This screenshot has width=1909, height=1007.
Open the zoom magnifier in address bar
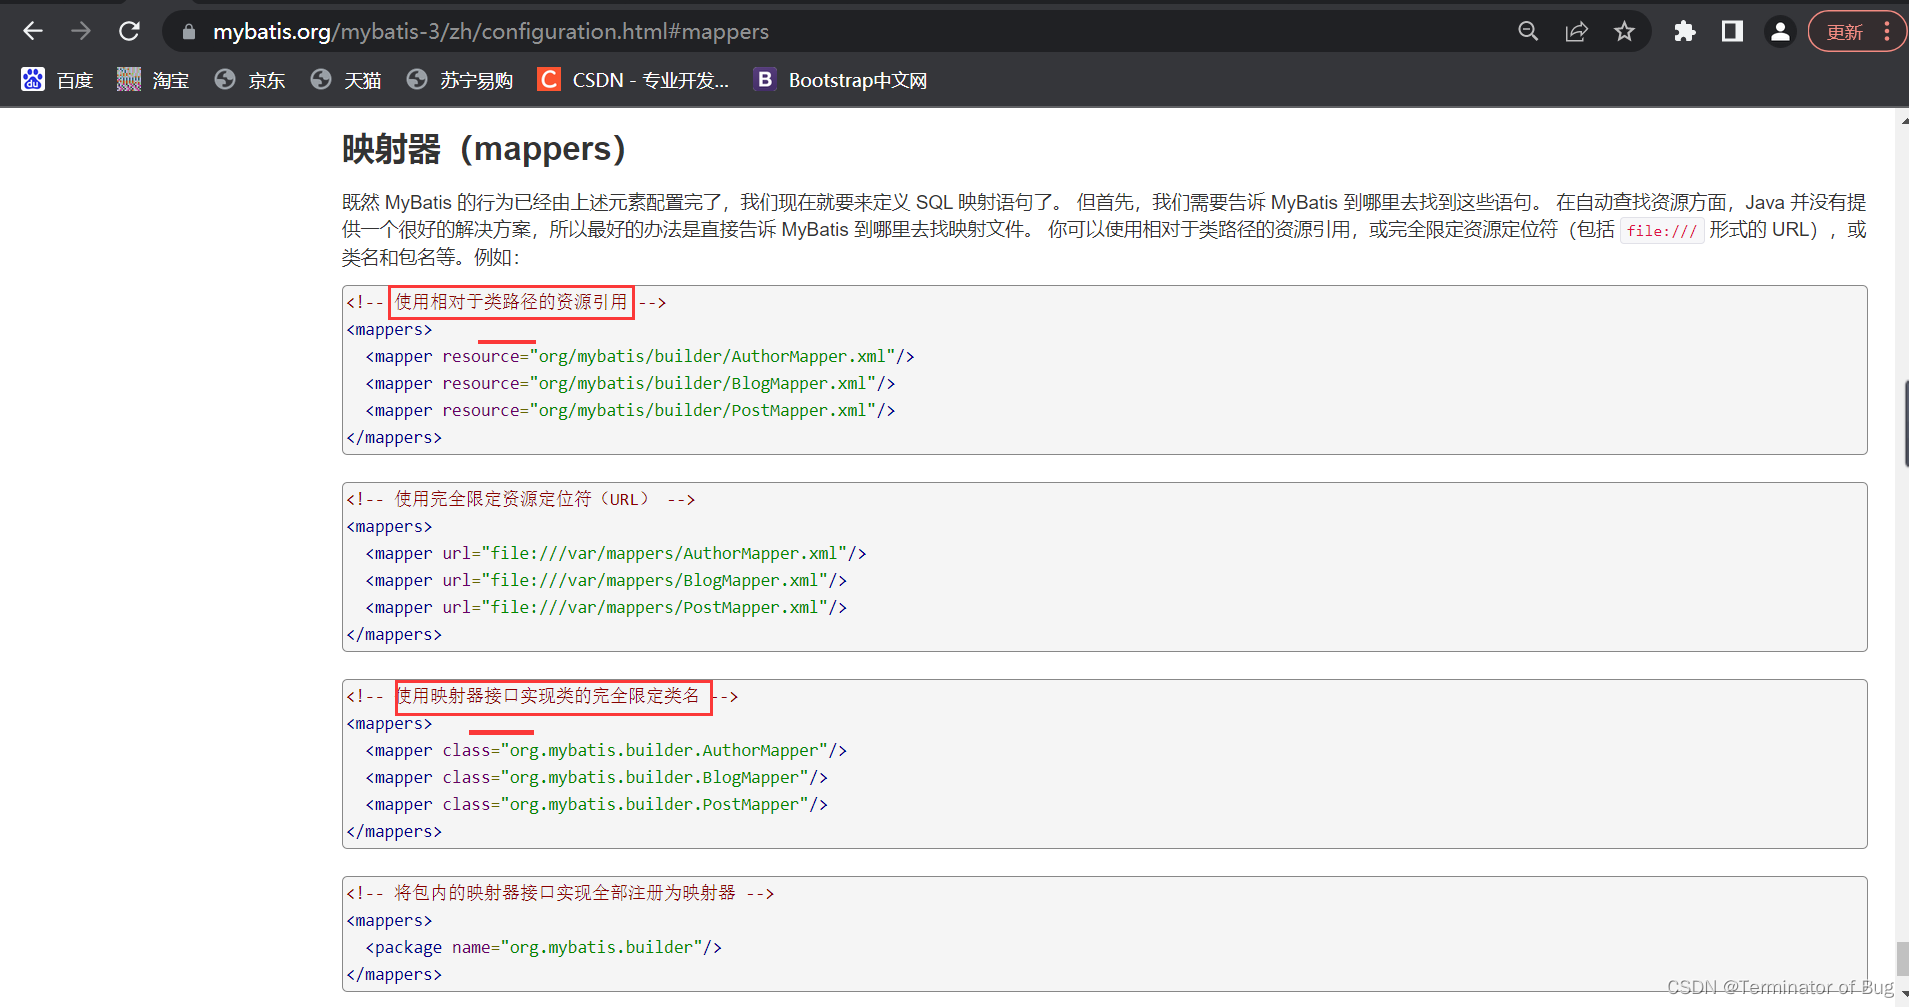click(x=1528, y=31)
